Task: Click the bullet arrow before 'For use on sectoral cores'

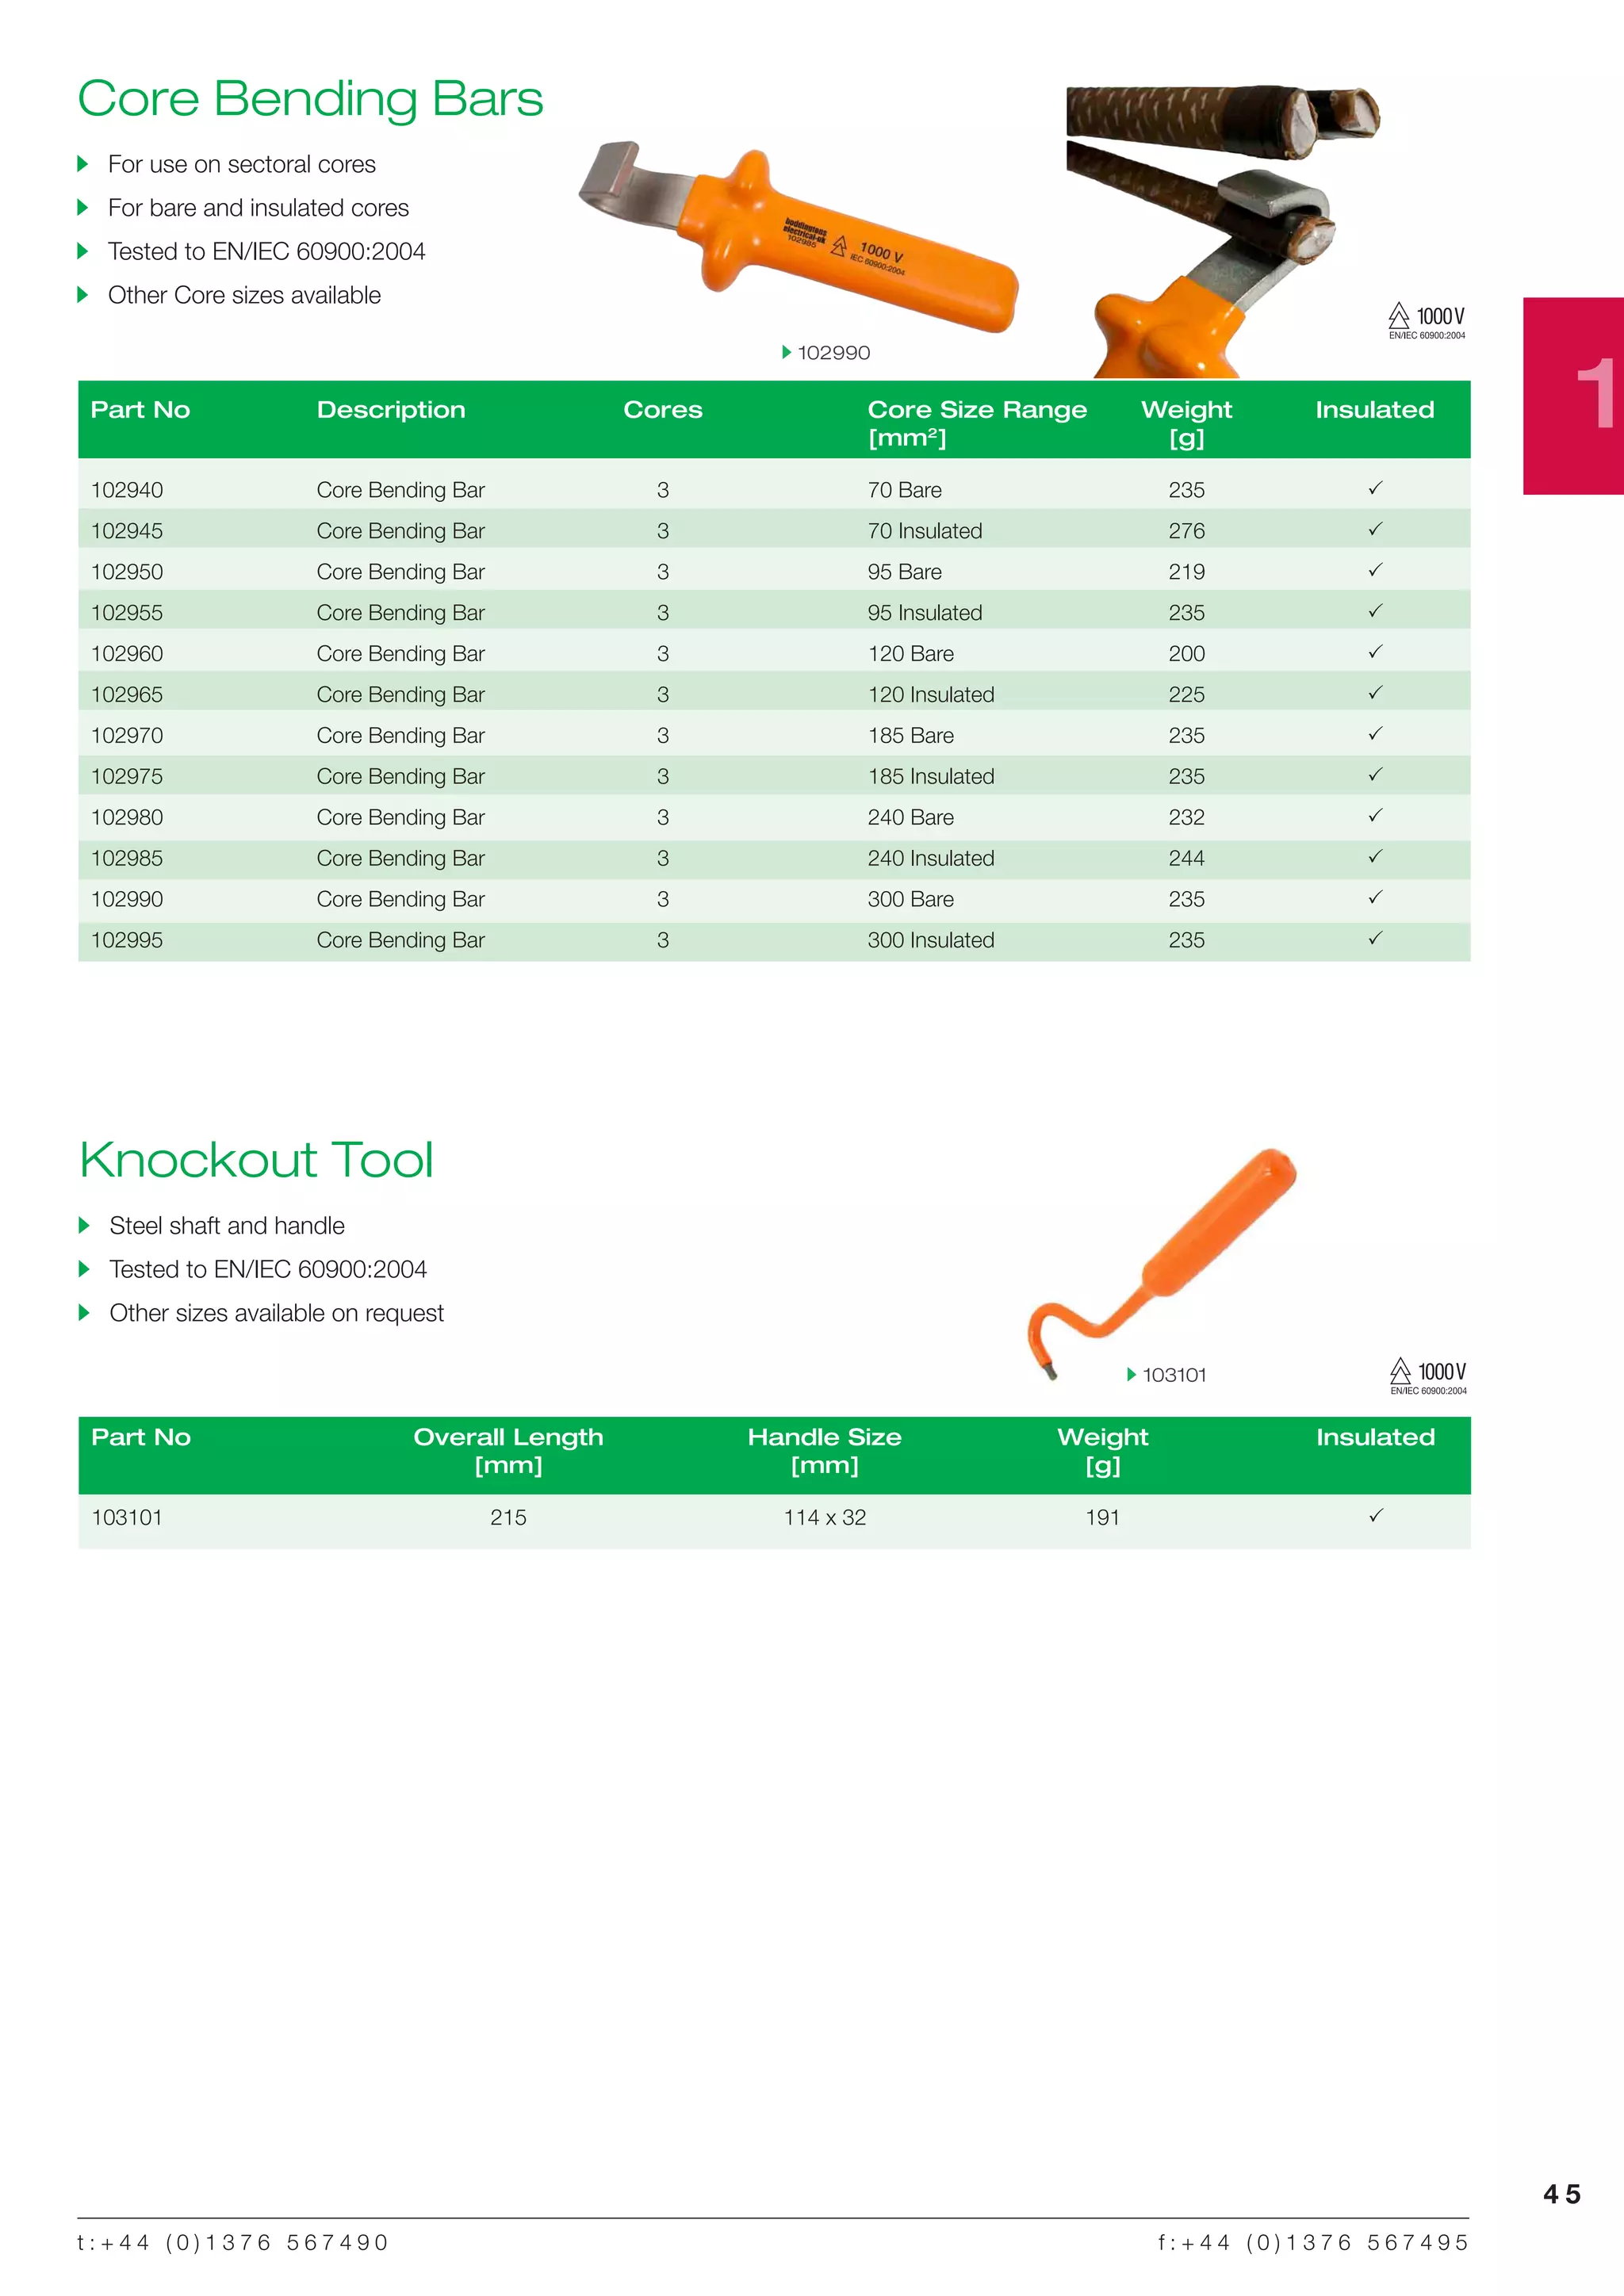Action: coord(83,164)
